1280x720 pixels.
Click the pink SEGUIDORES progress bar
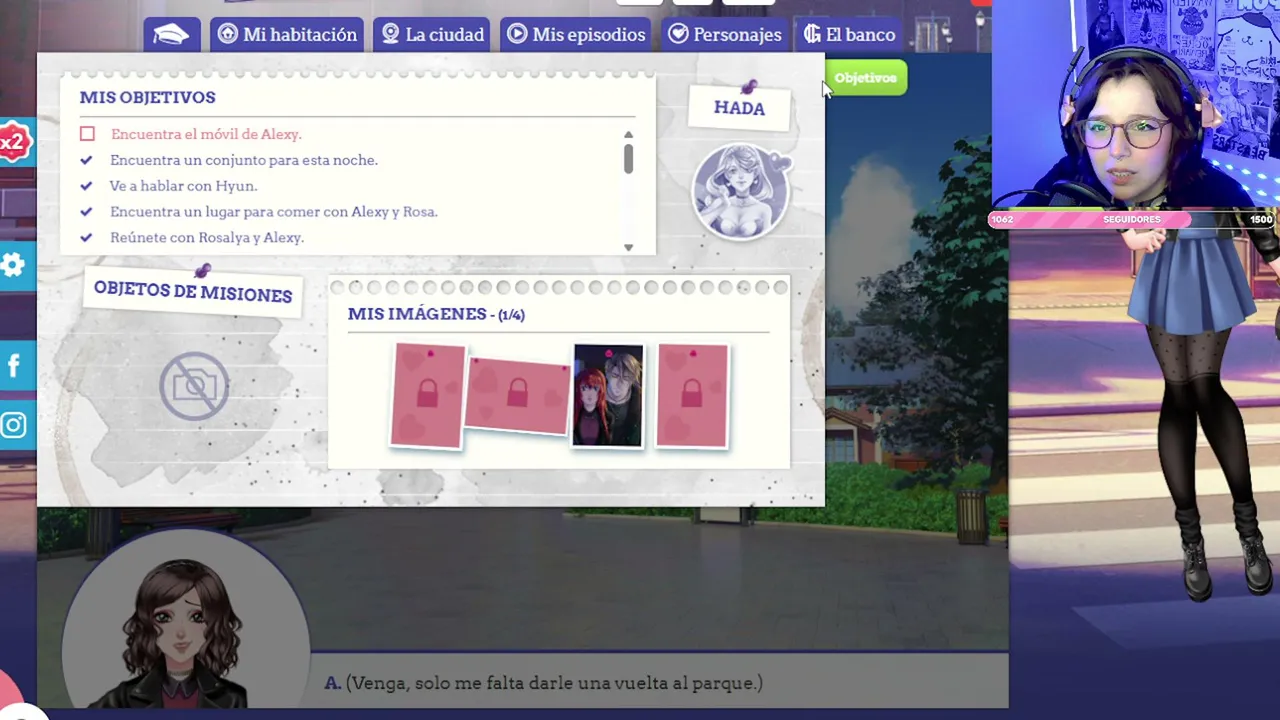[x=1132, y=219]
